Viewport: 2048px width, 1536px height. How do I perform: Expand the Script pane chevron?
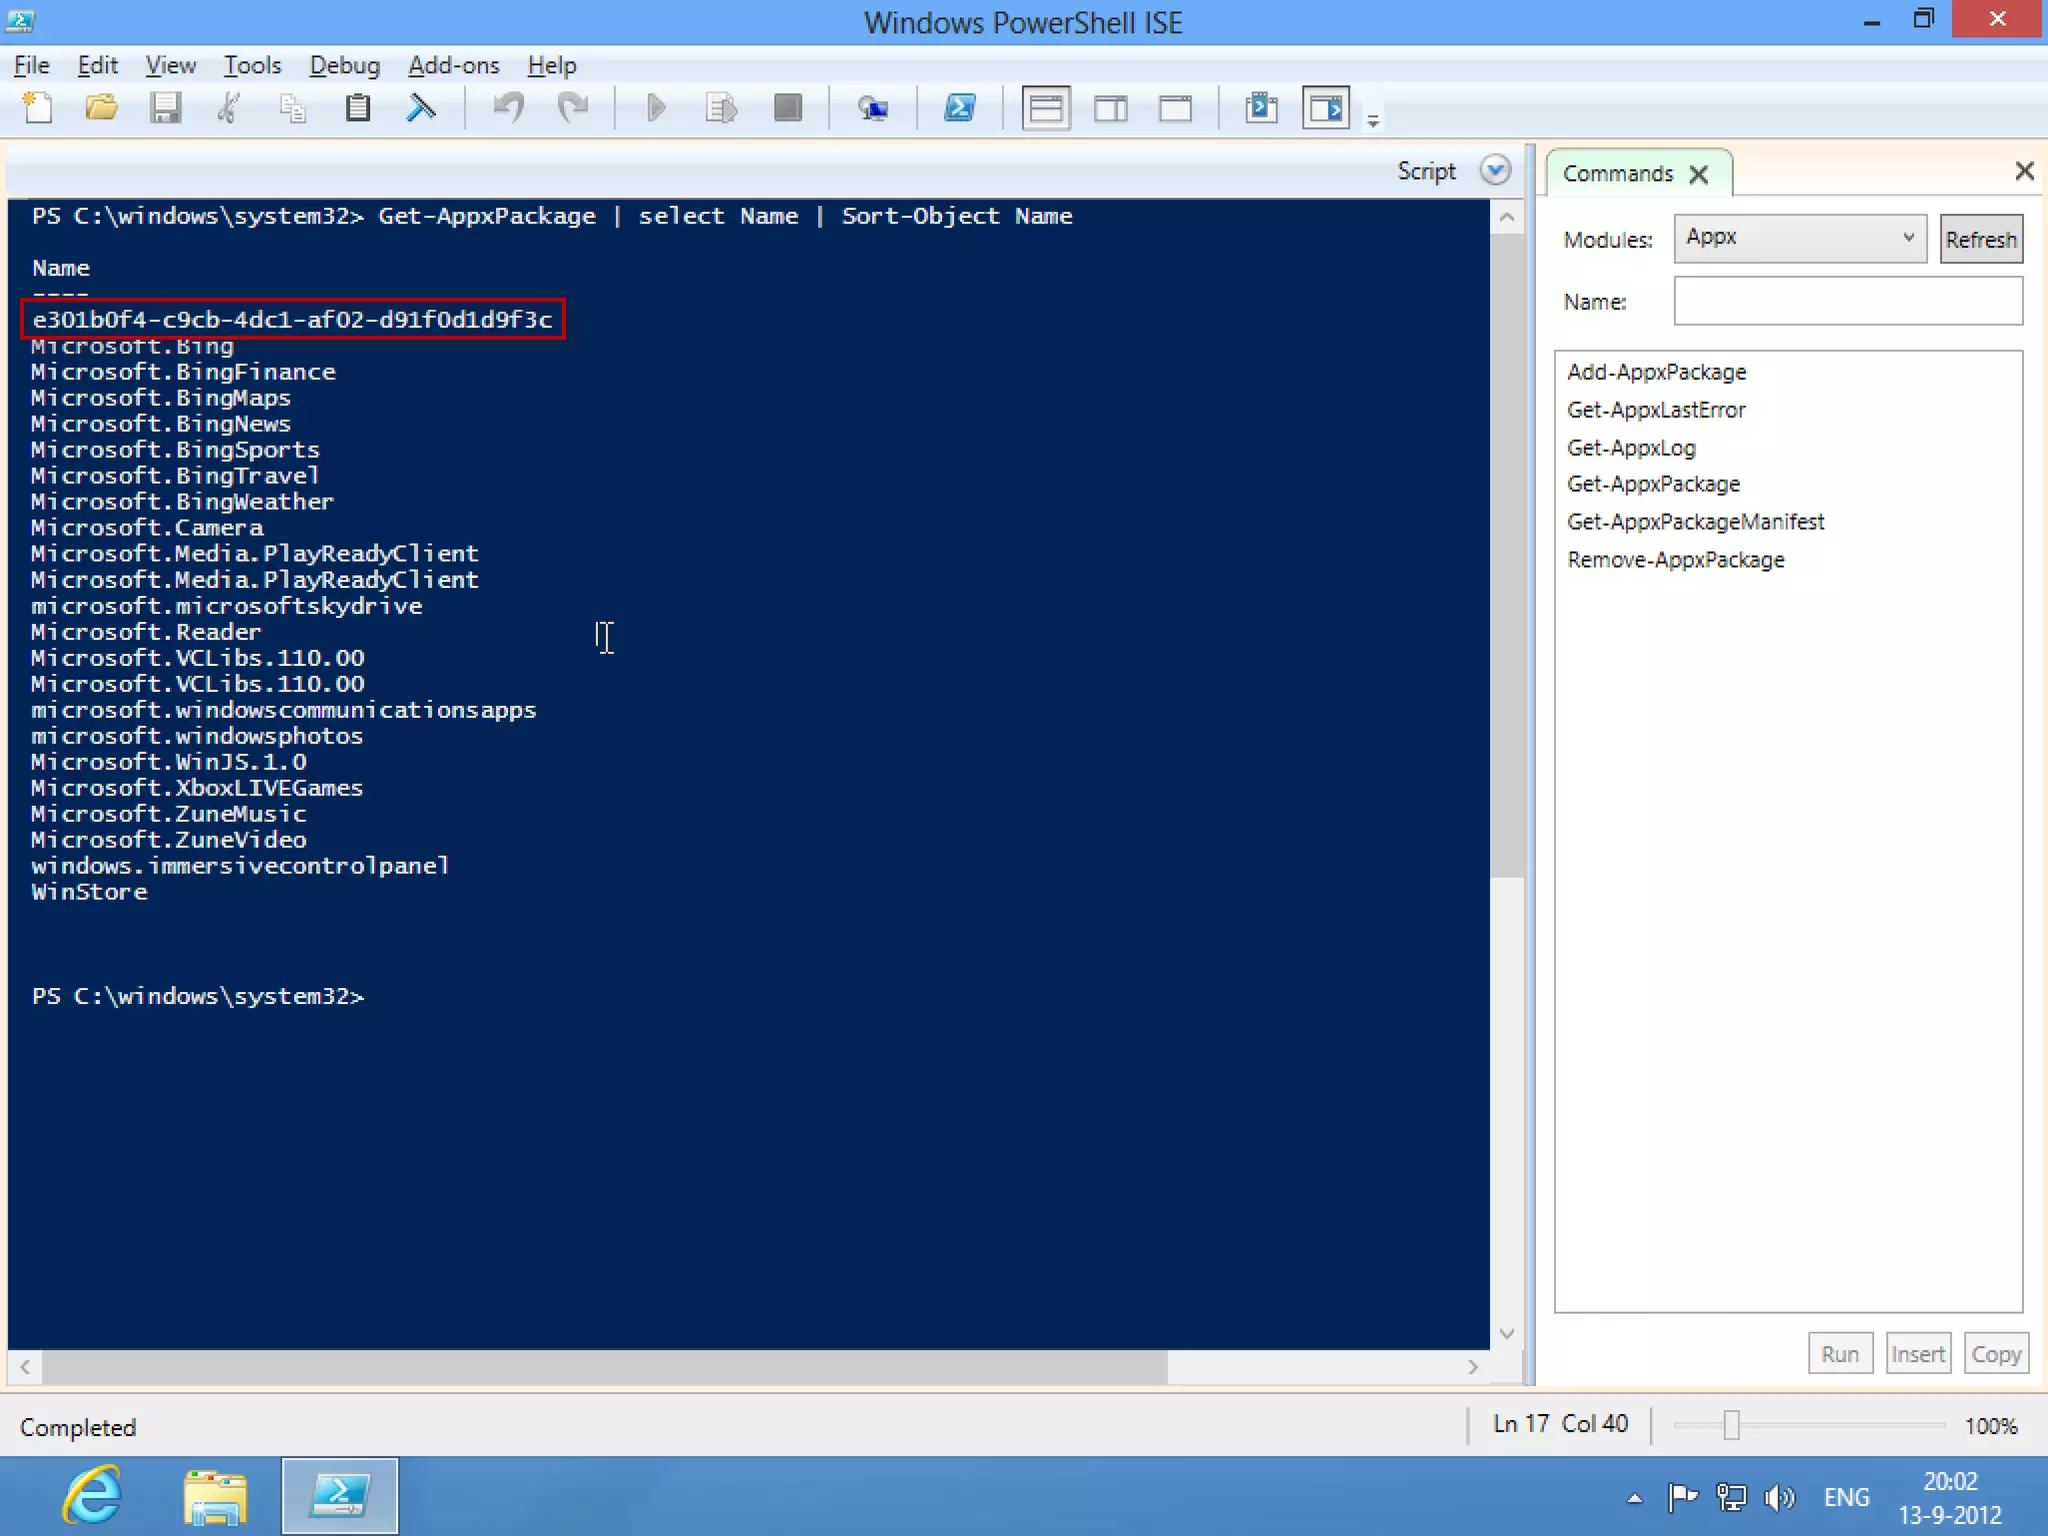tap(1496, 170)
